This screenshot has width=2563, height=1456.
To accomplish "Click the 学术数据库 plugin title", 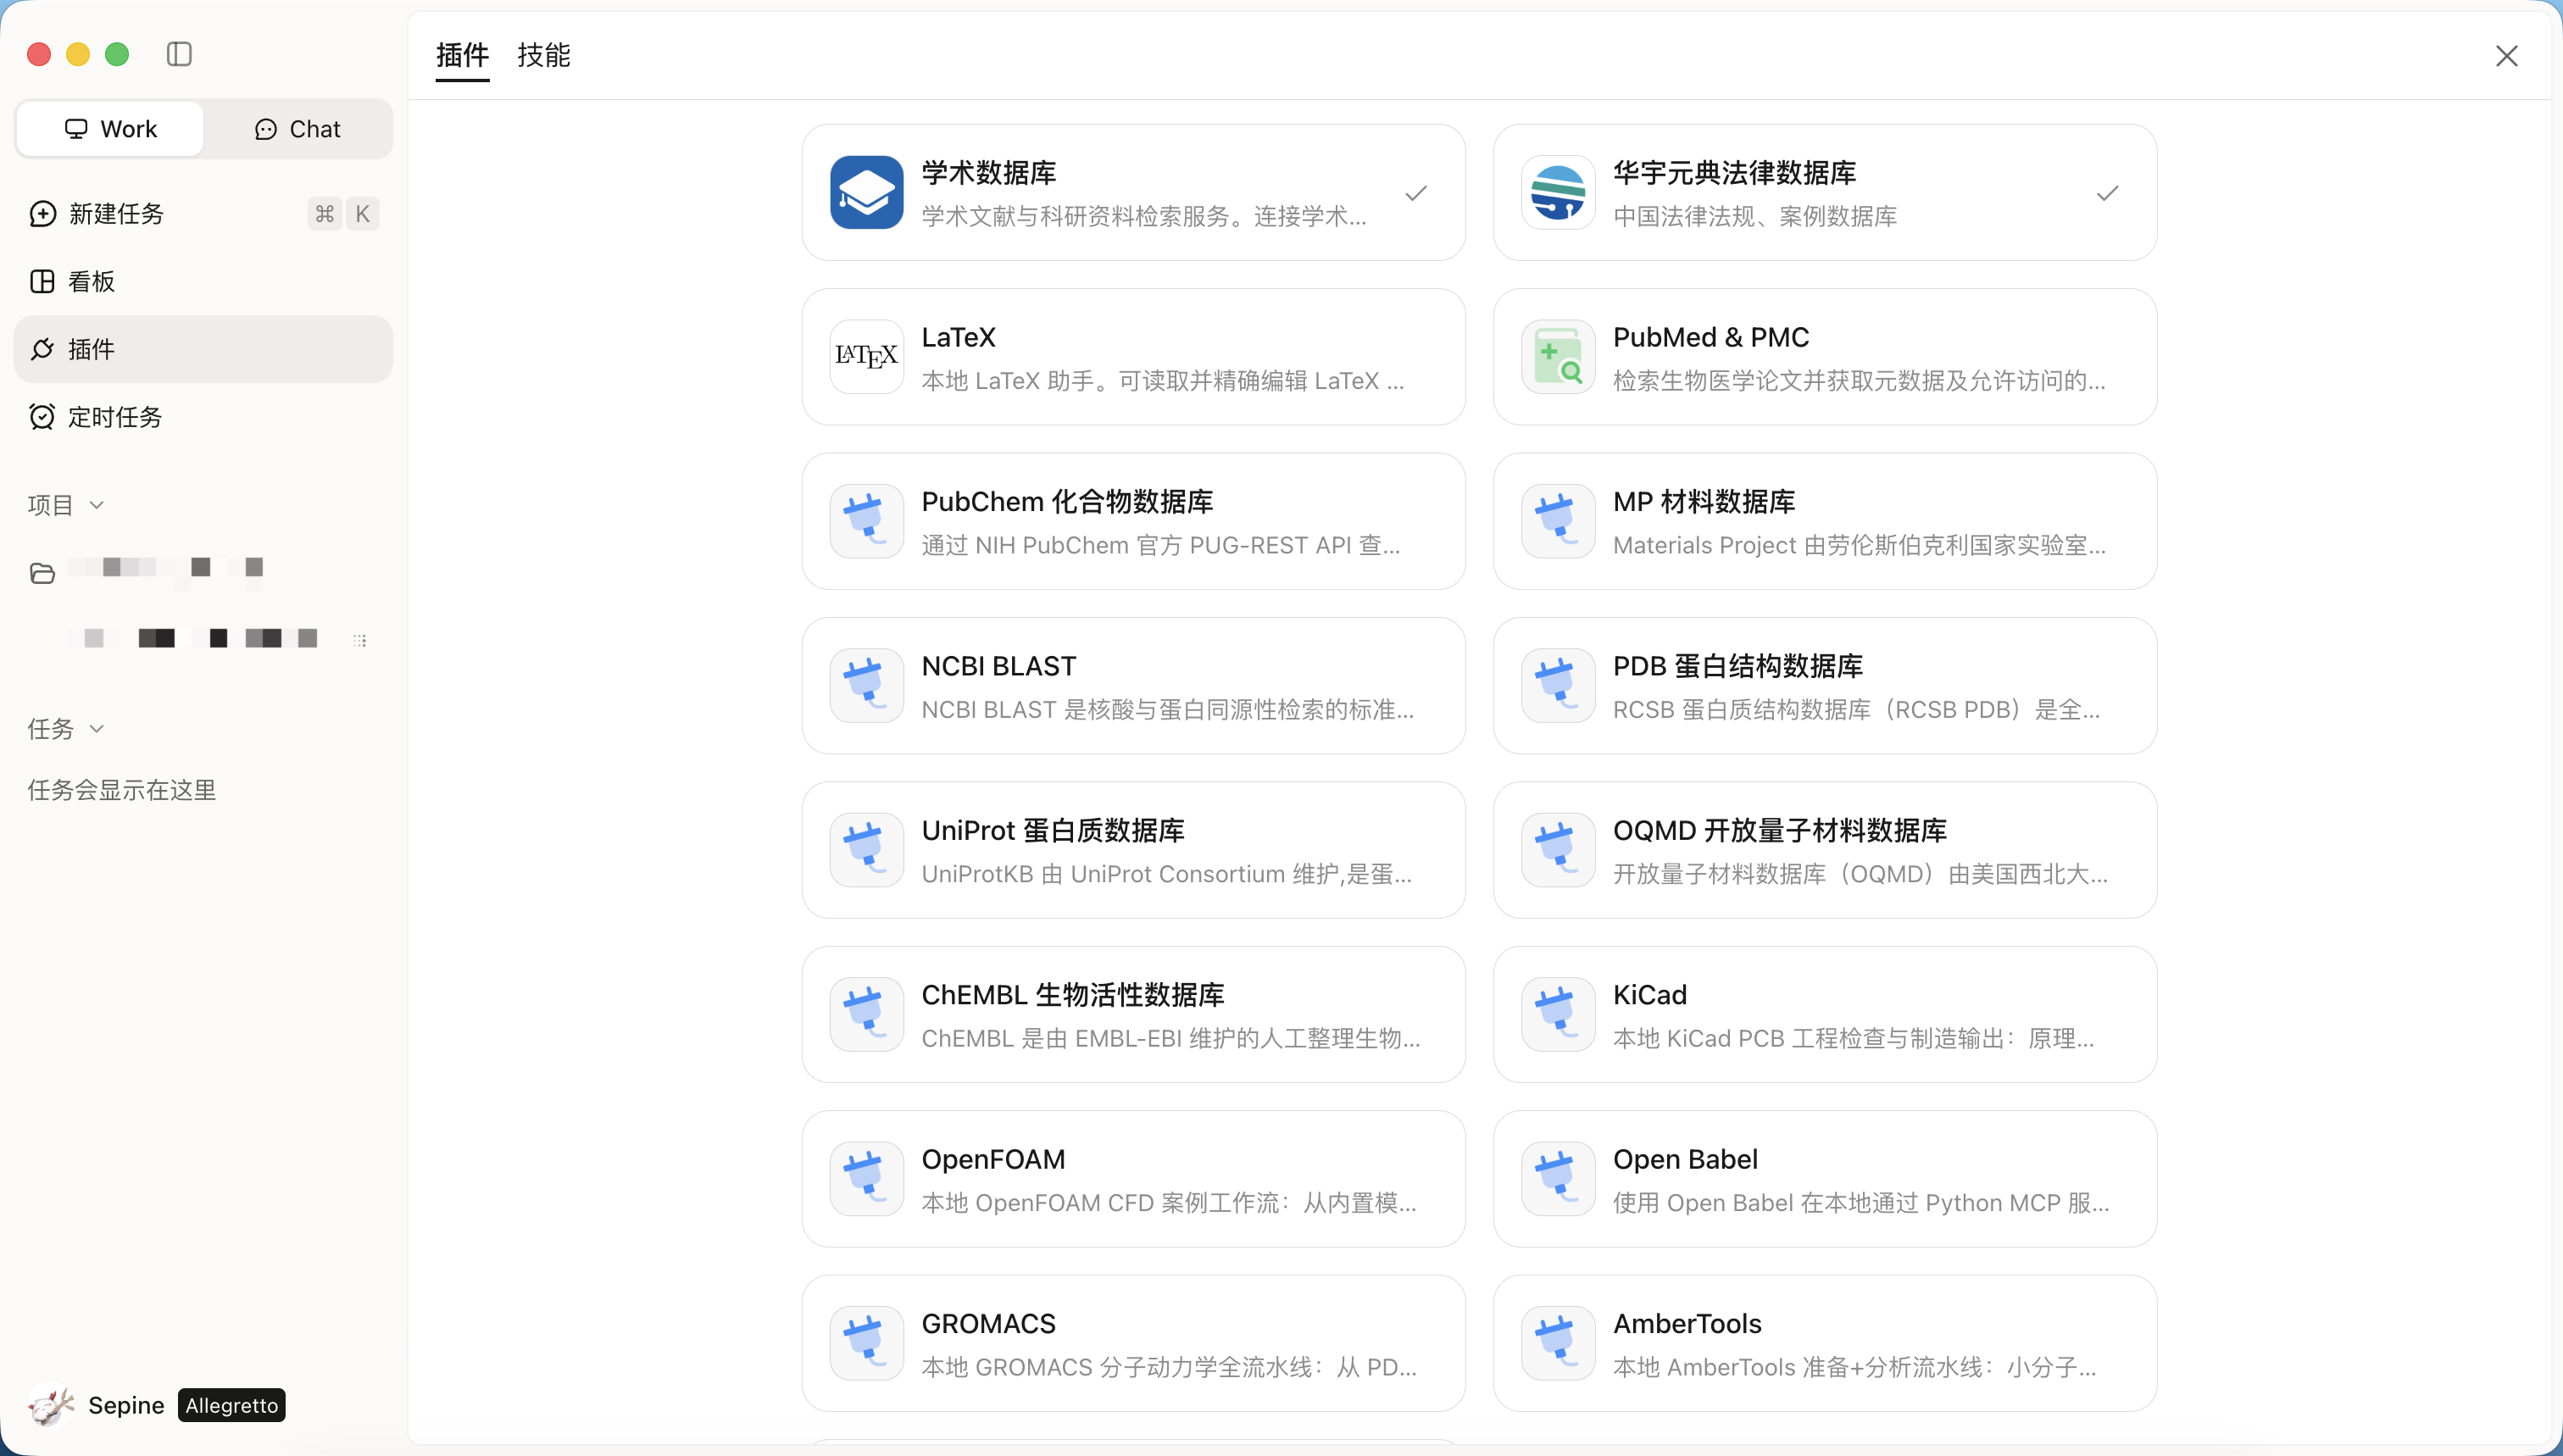I will click(x=989, y=173).
